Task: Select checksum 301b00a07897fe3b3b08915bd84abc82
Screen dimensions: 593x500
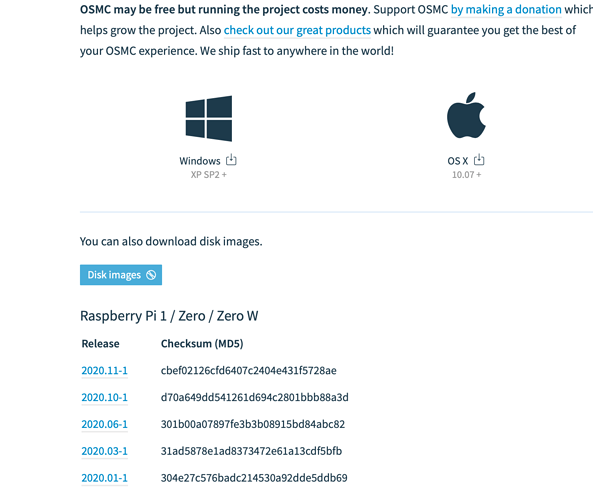Action: [253, 424]
